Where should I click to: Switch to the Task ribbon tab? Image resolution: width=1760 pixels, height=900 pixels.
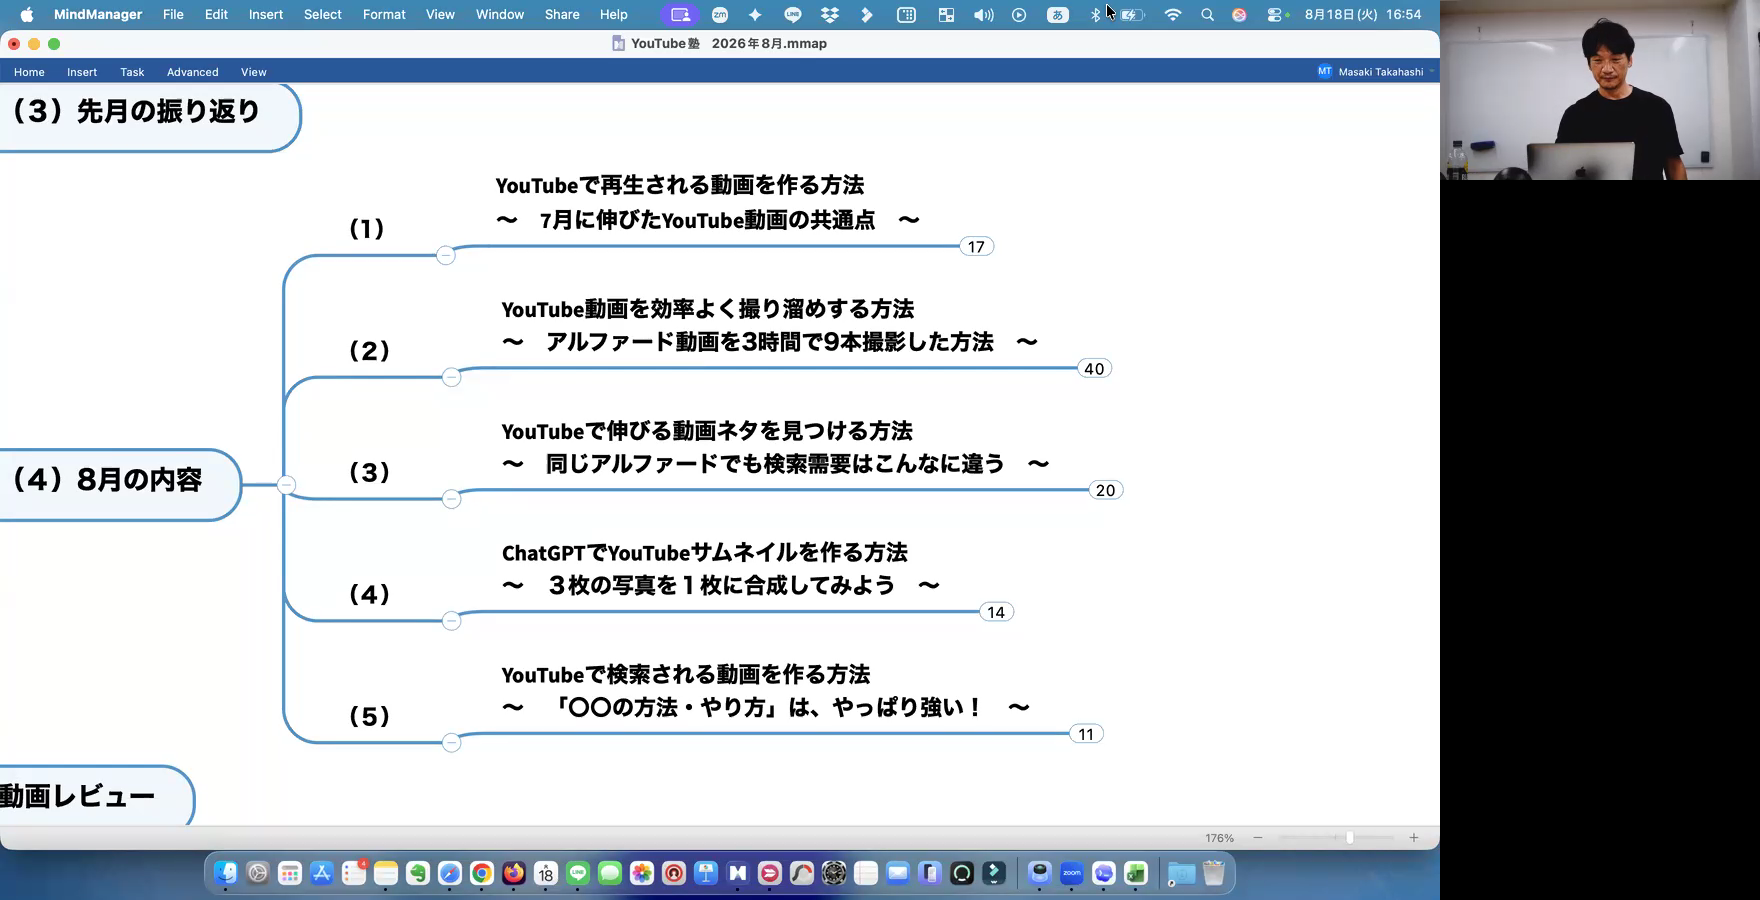click(x=132, y=72)
